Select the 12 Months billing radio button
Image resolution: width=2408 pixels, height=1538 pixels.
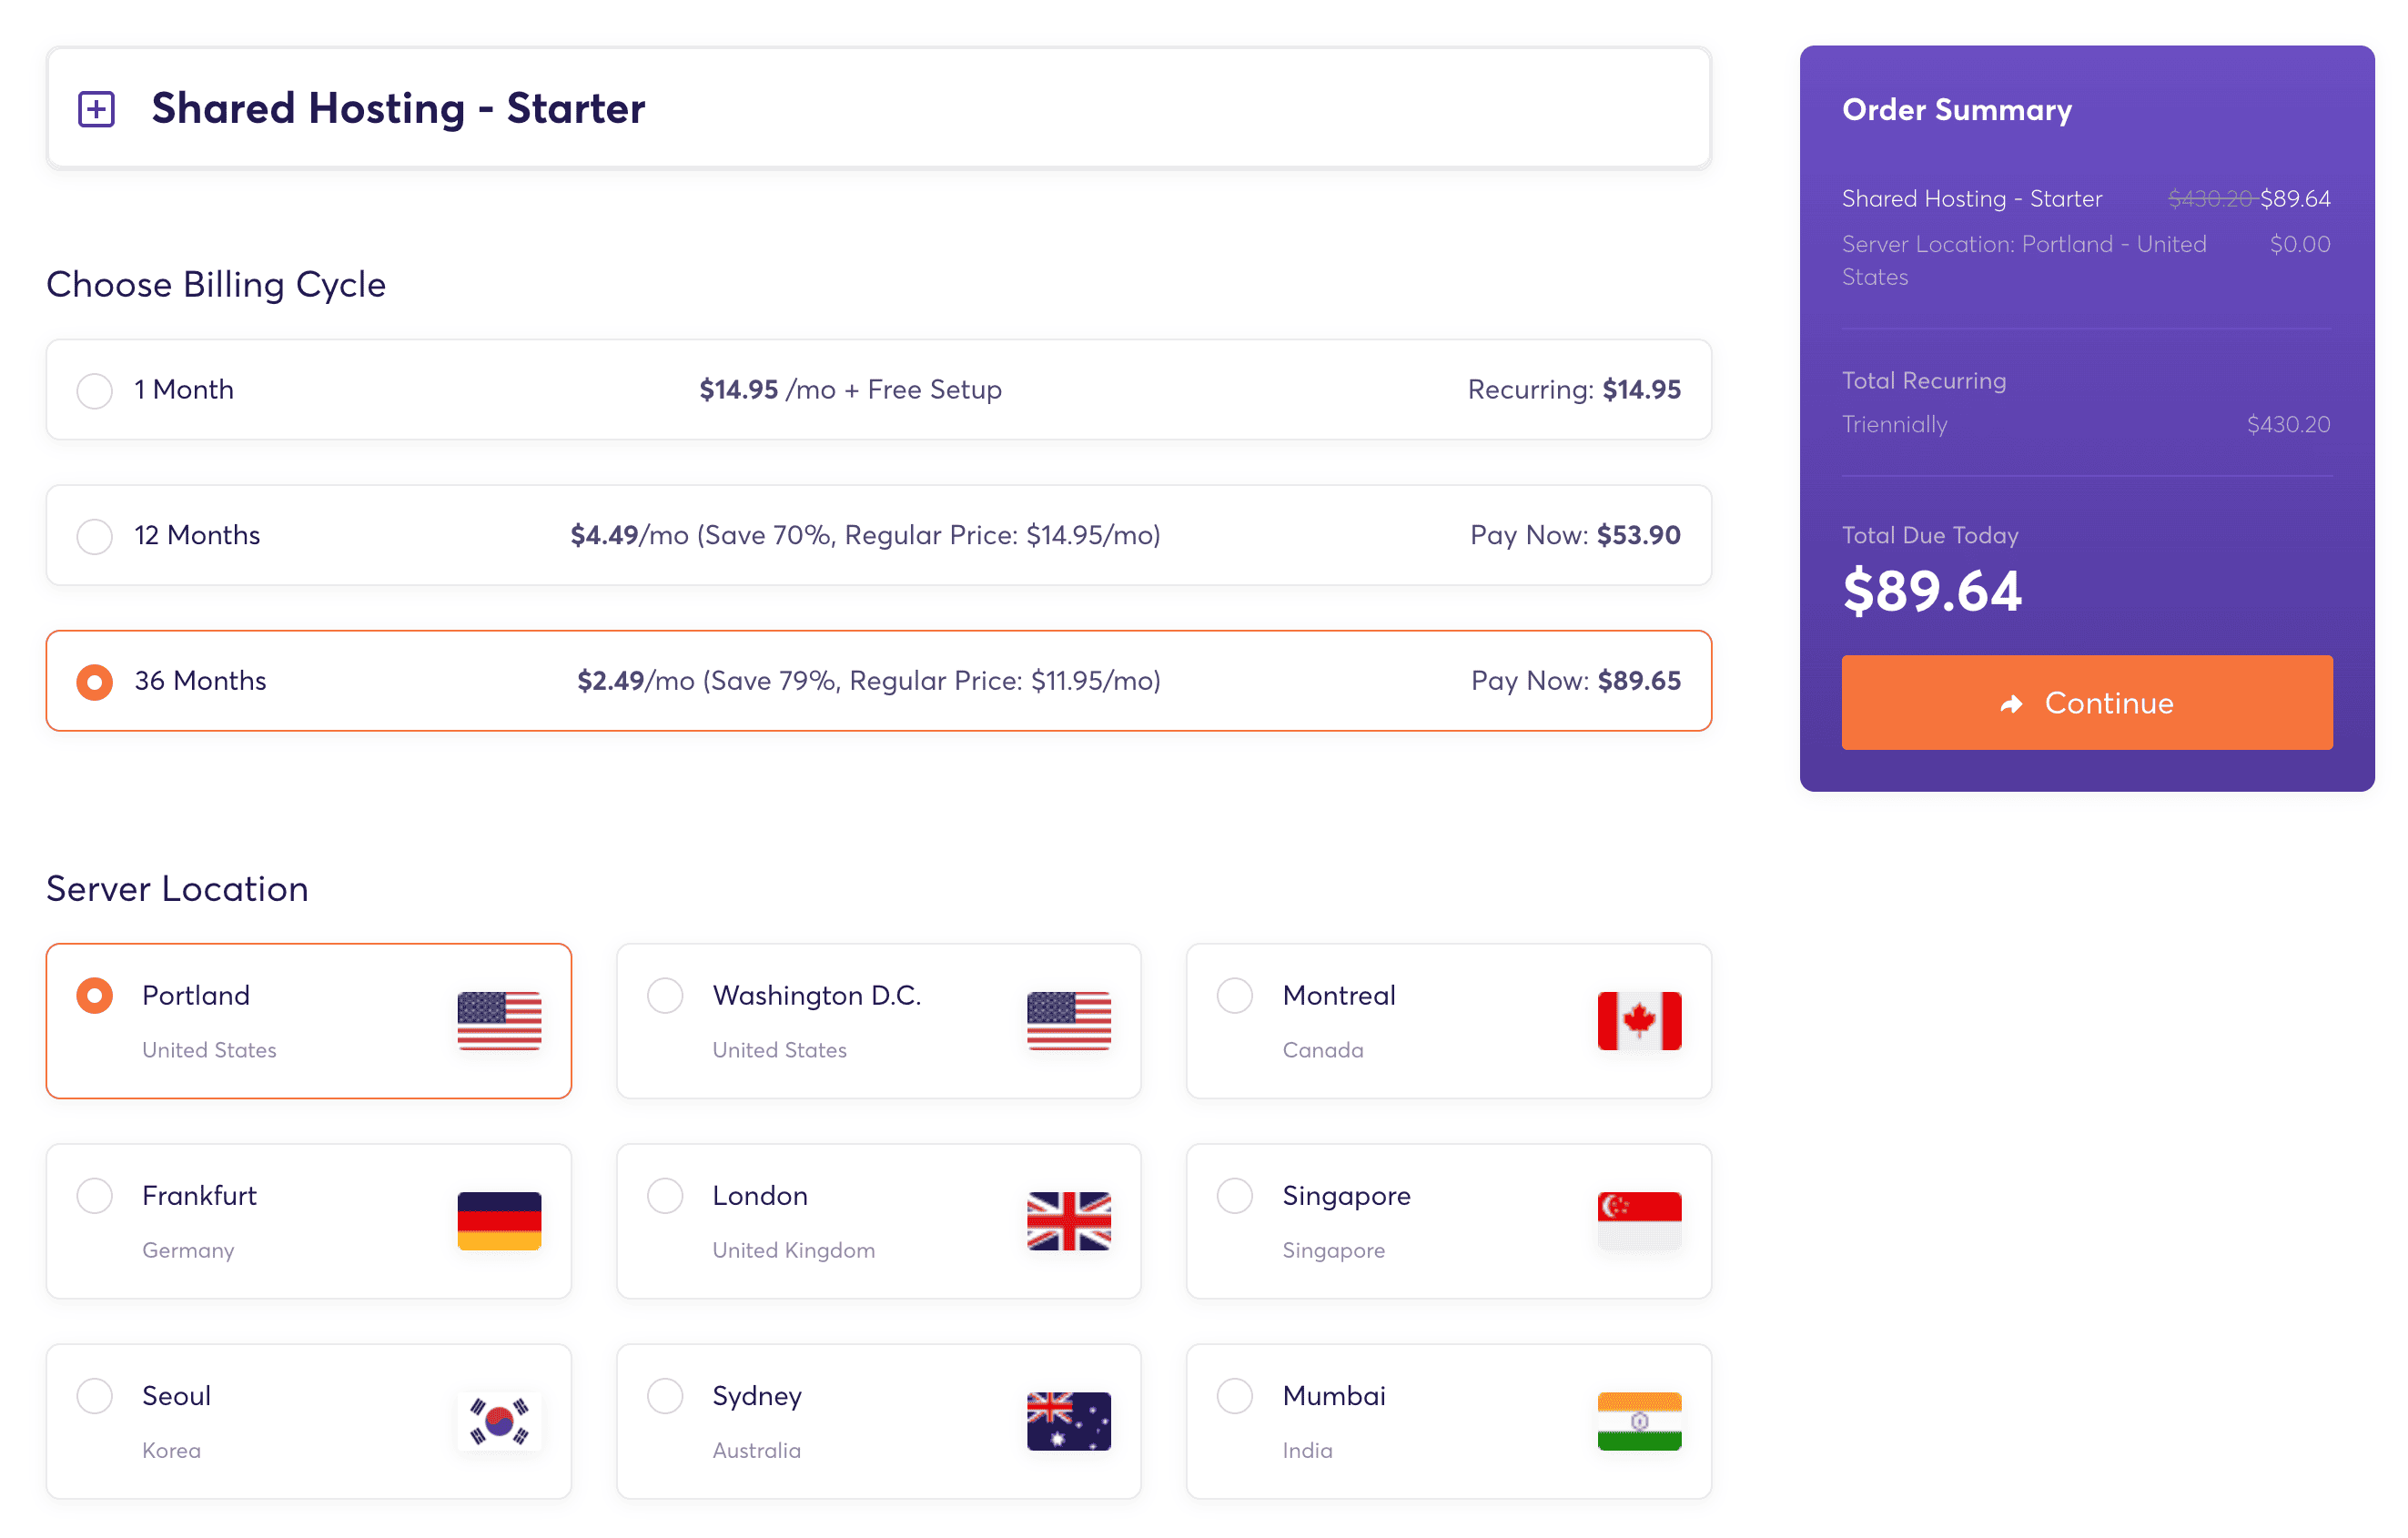tap(95, 536)
